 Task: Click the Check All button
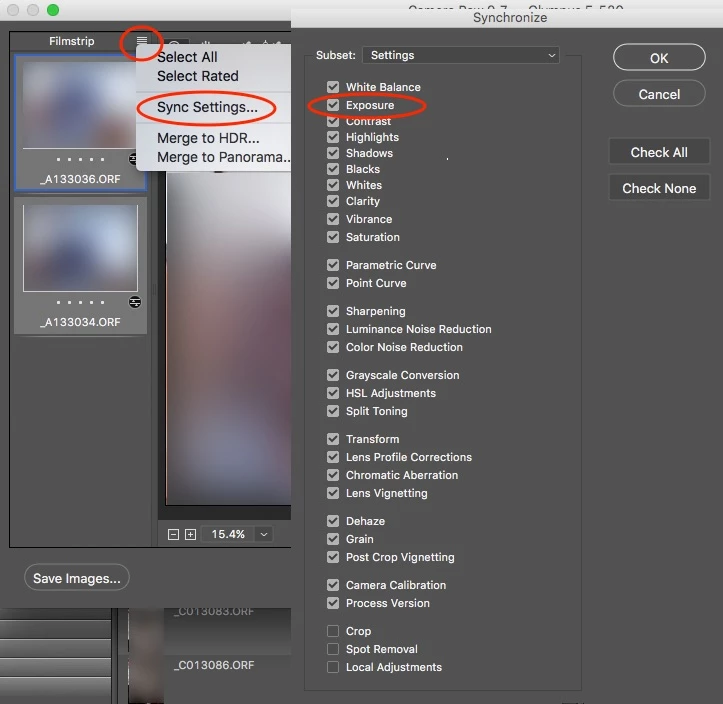(x=659, y=152)
